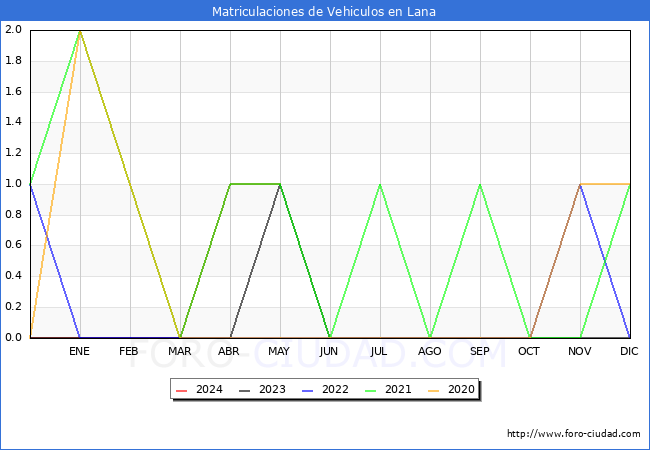Click the 2.0 value on the y-axis
Screen dimensions: 650x450
(x=13, y=29)
